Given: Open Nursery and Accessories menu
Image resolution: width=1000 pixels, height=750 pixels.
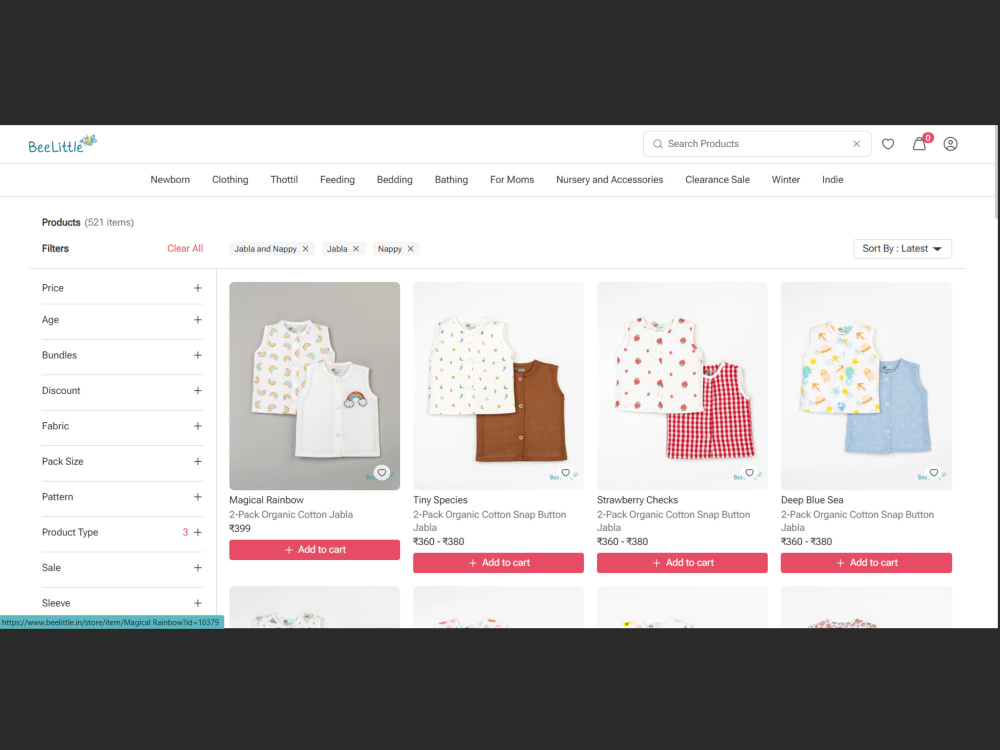Looking at the screenshot, I should (x=610, y=180).
